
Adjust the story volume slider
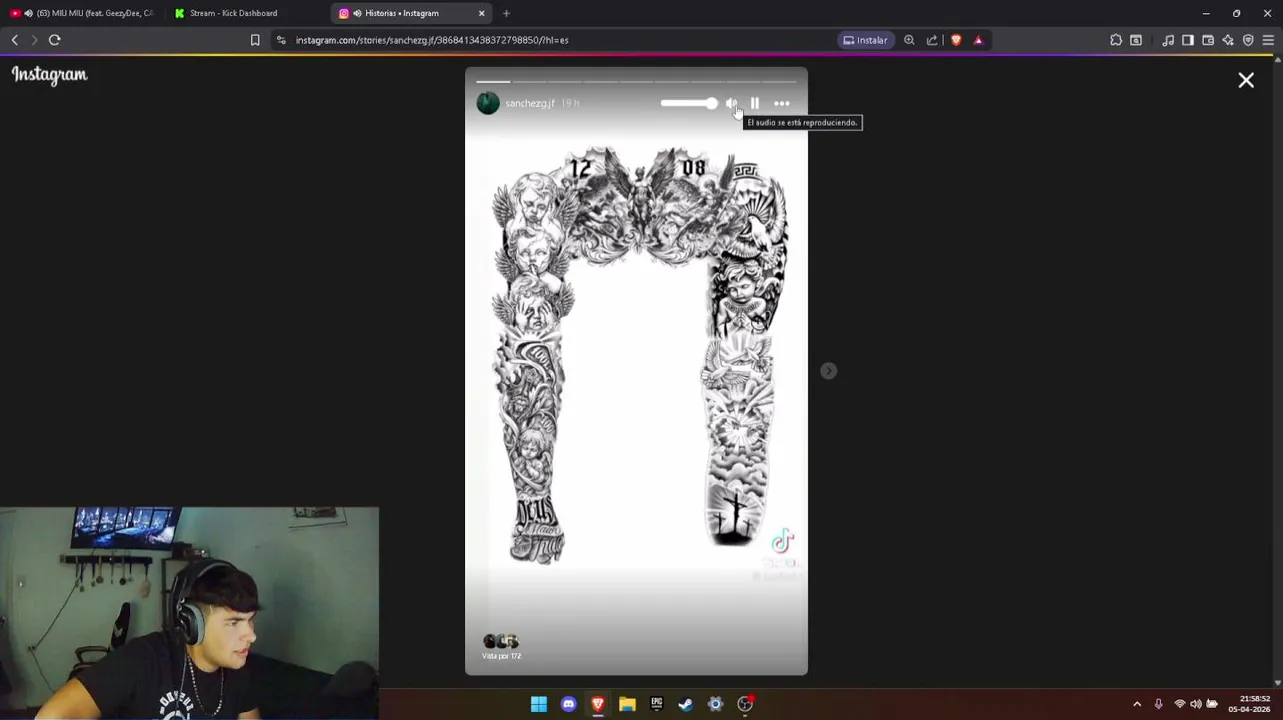click(689, 103)
